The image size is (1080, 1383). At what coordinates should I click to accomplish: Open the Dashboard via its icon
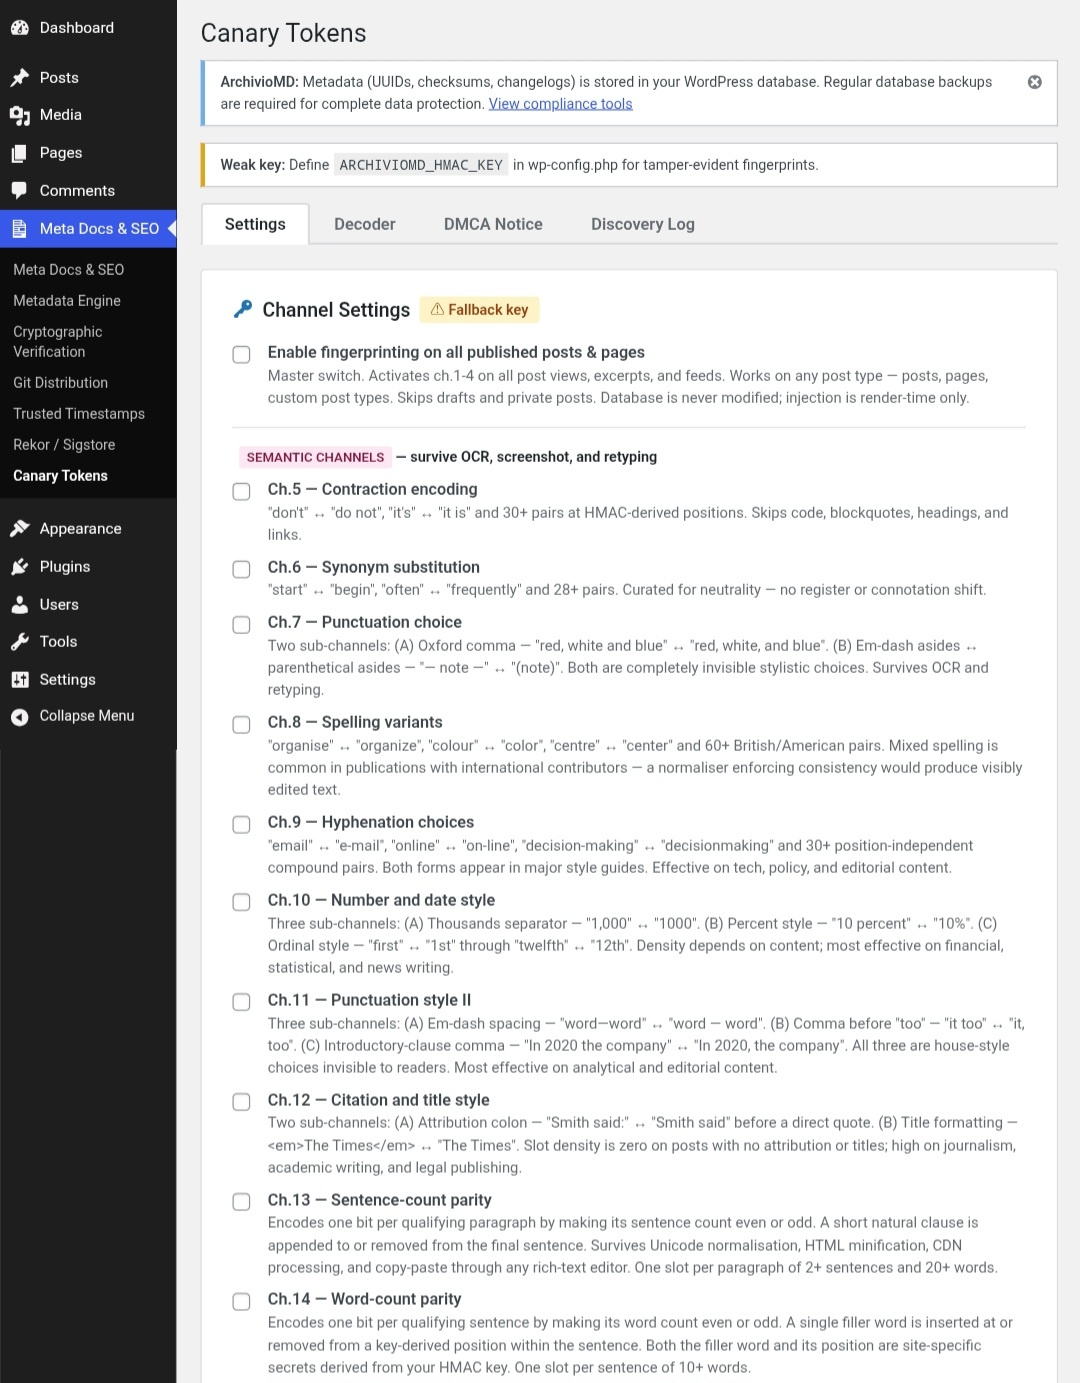pyautogui.click(x=19, y=27)
